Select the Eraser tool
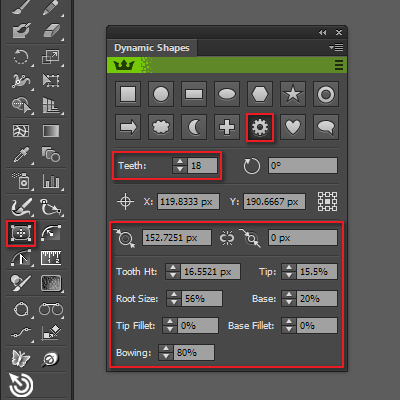Screen dimensions: 400x400 tap(51, 31)
